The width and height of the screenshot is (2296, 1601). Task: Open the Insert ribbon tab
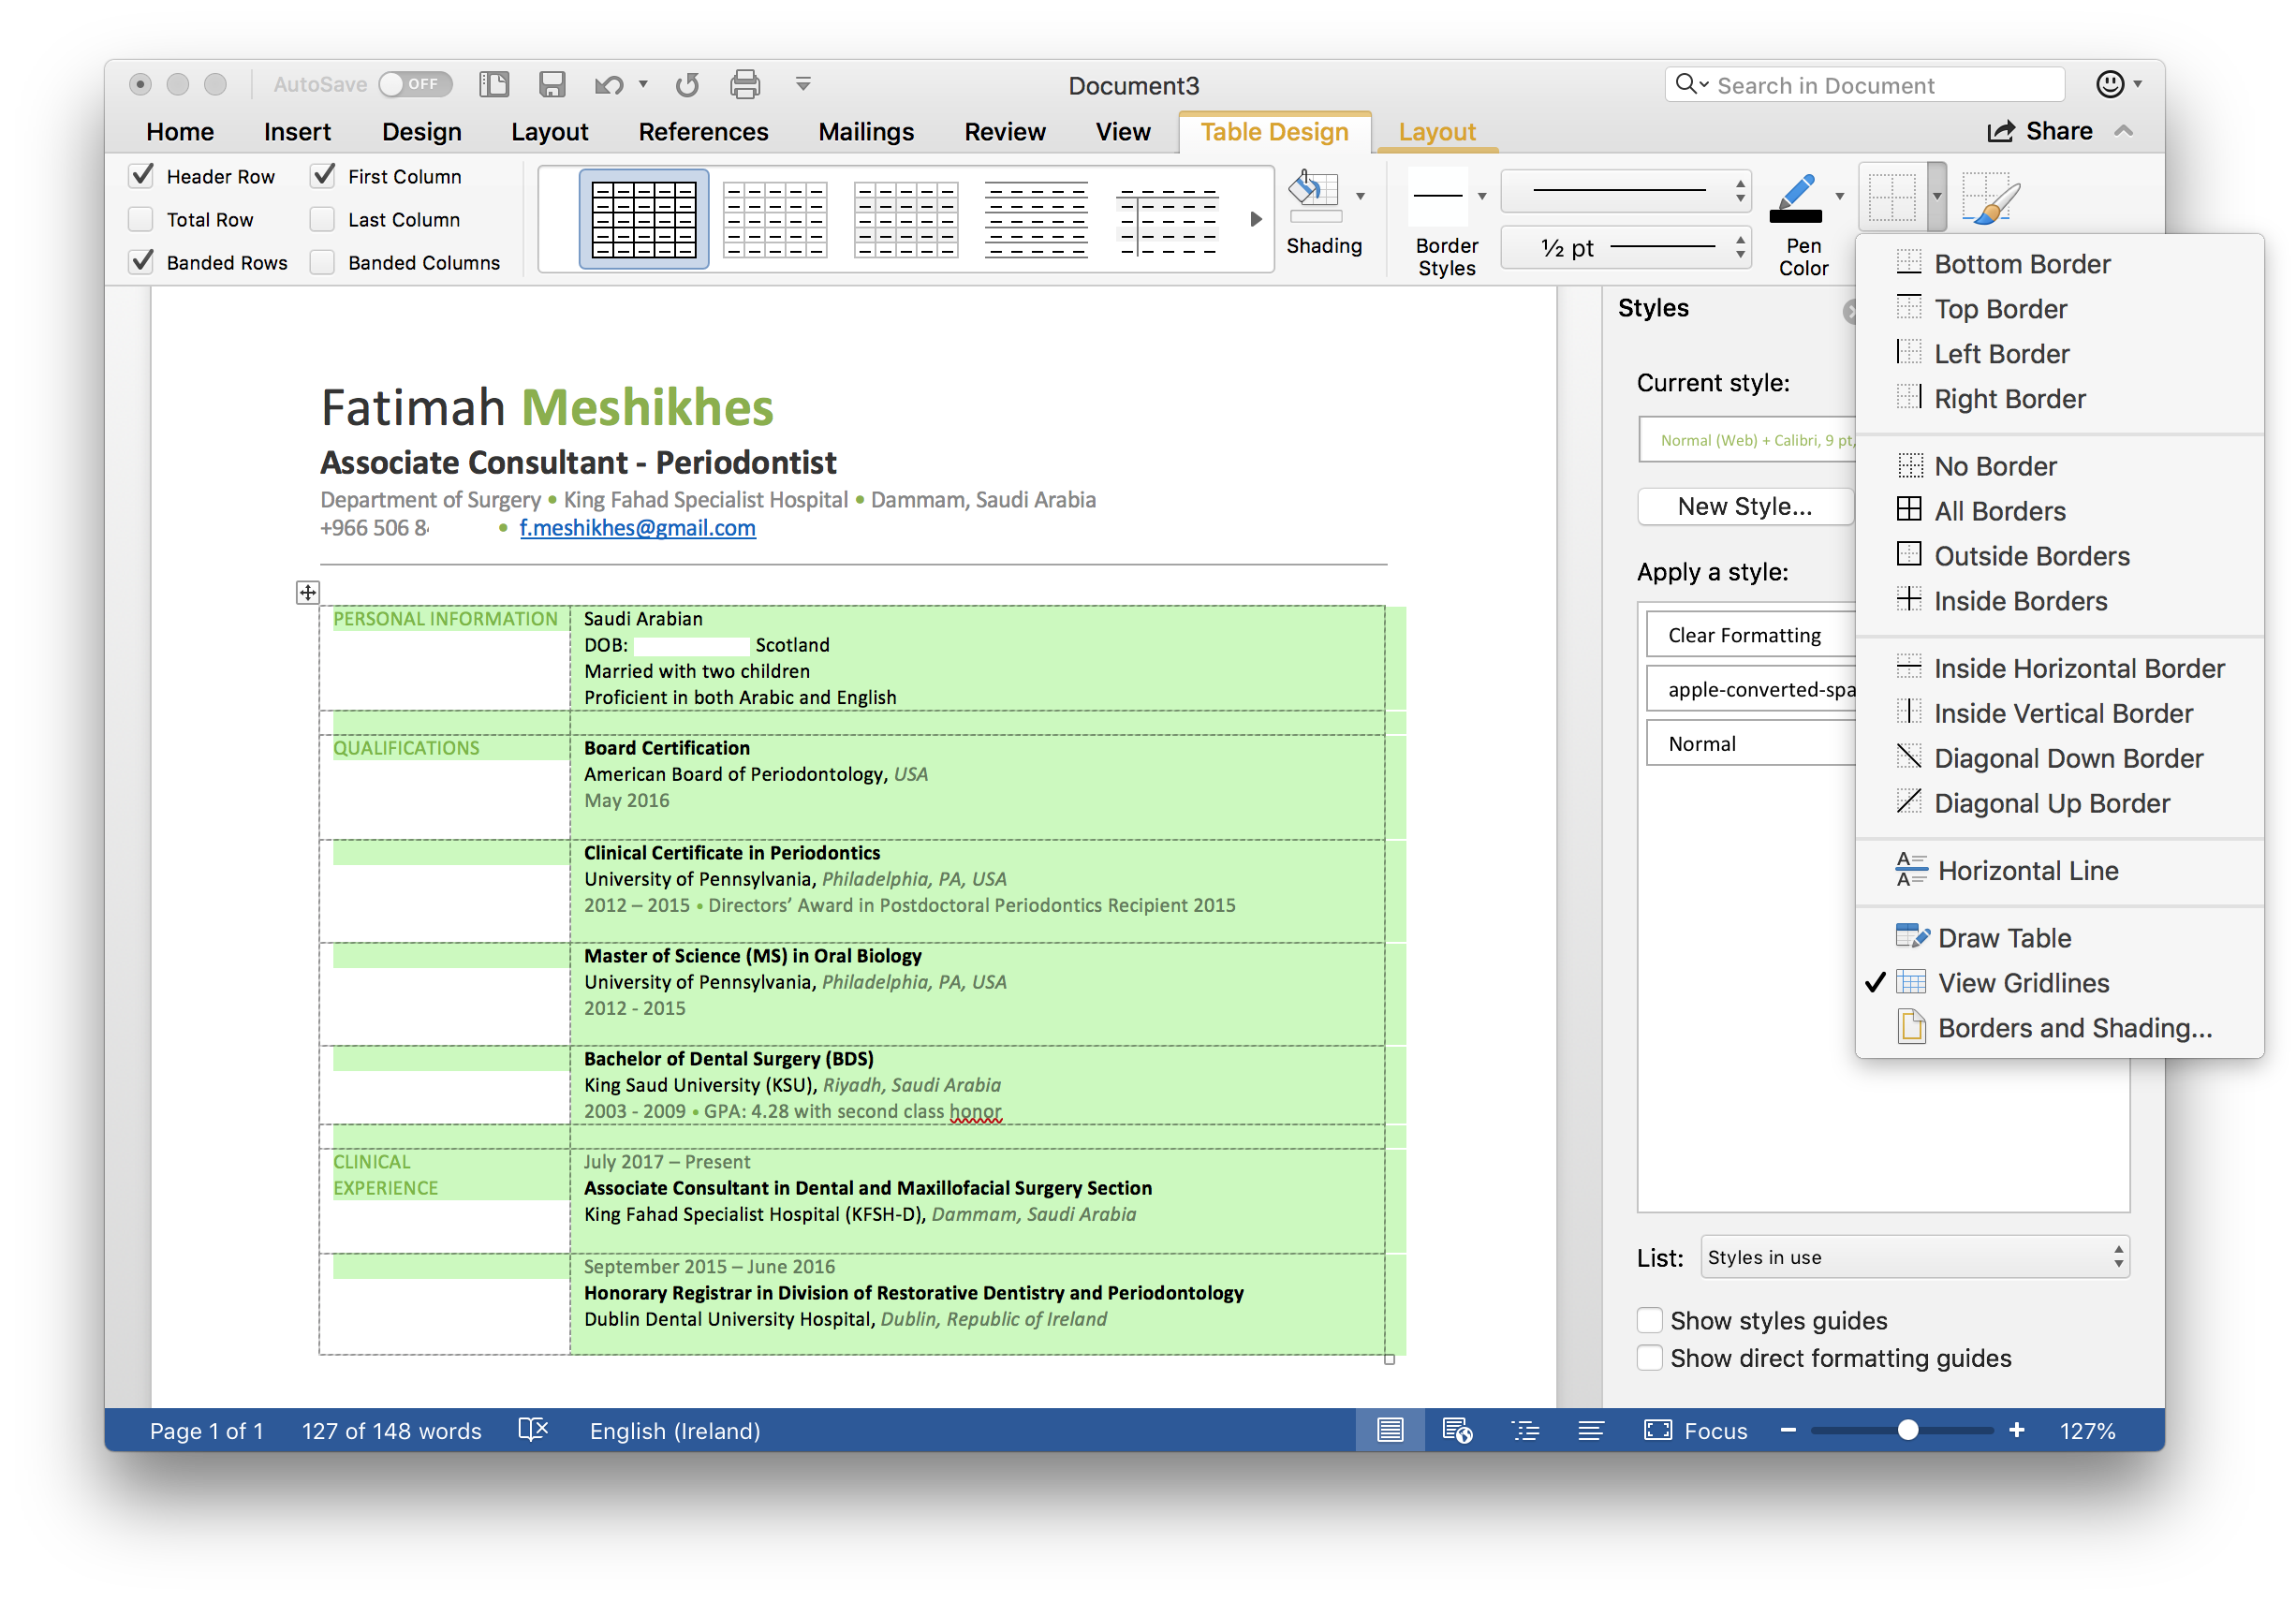297,131
